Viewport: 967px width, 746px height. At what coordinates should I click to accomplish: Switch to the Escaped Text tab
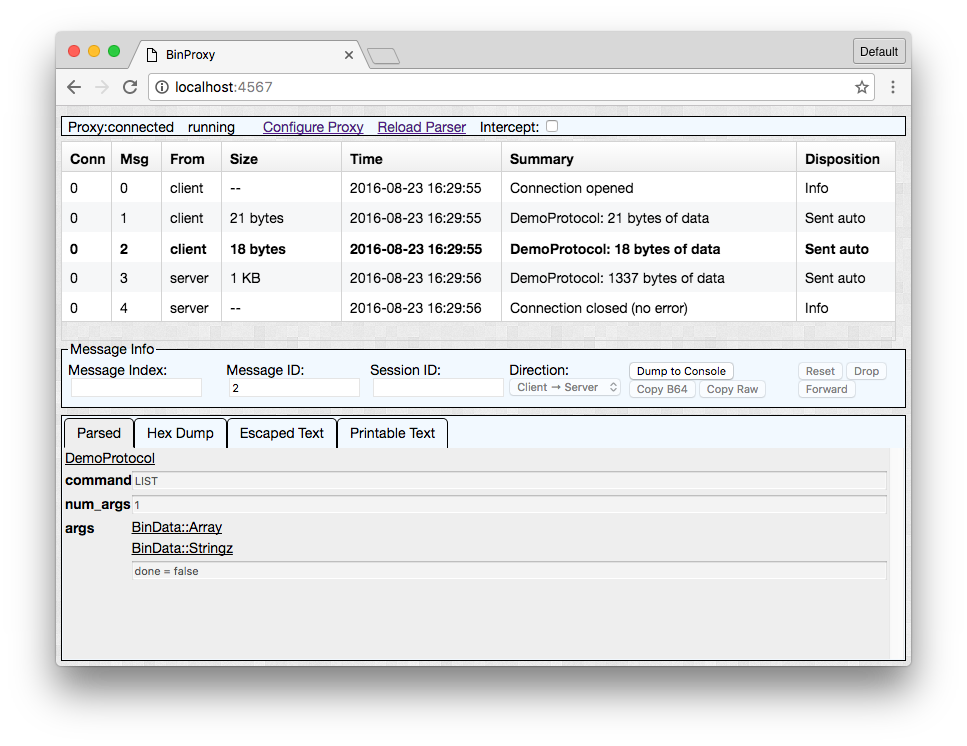[x=282, y=433]
